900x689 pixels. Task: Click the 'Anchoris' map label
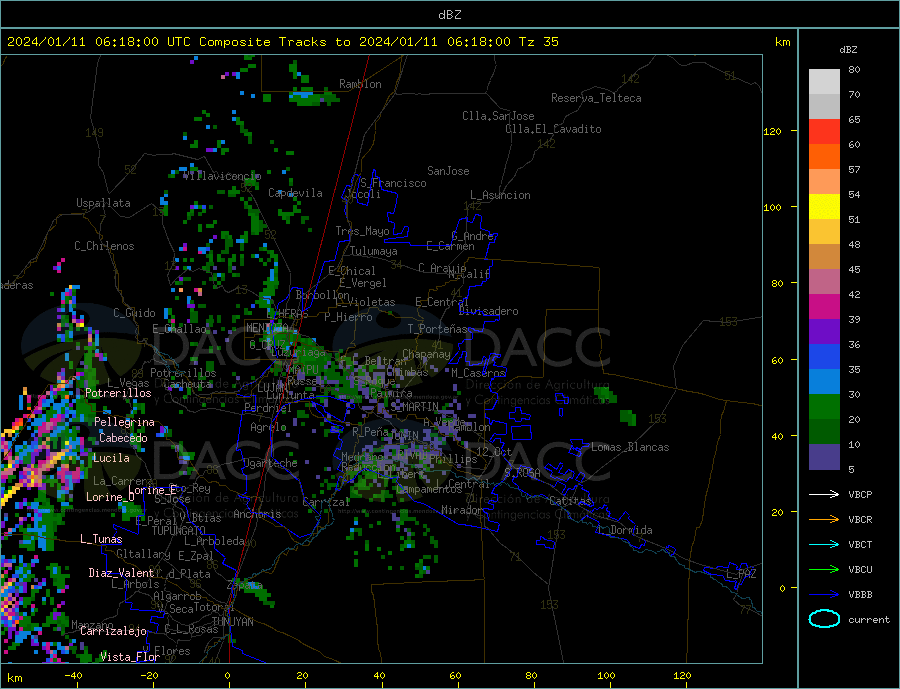257,514
